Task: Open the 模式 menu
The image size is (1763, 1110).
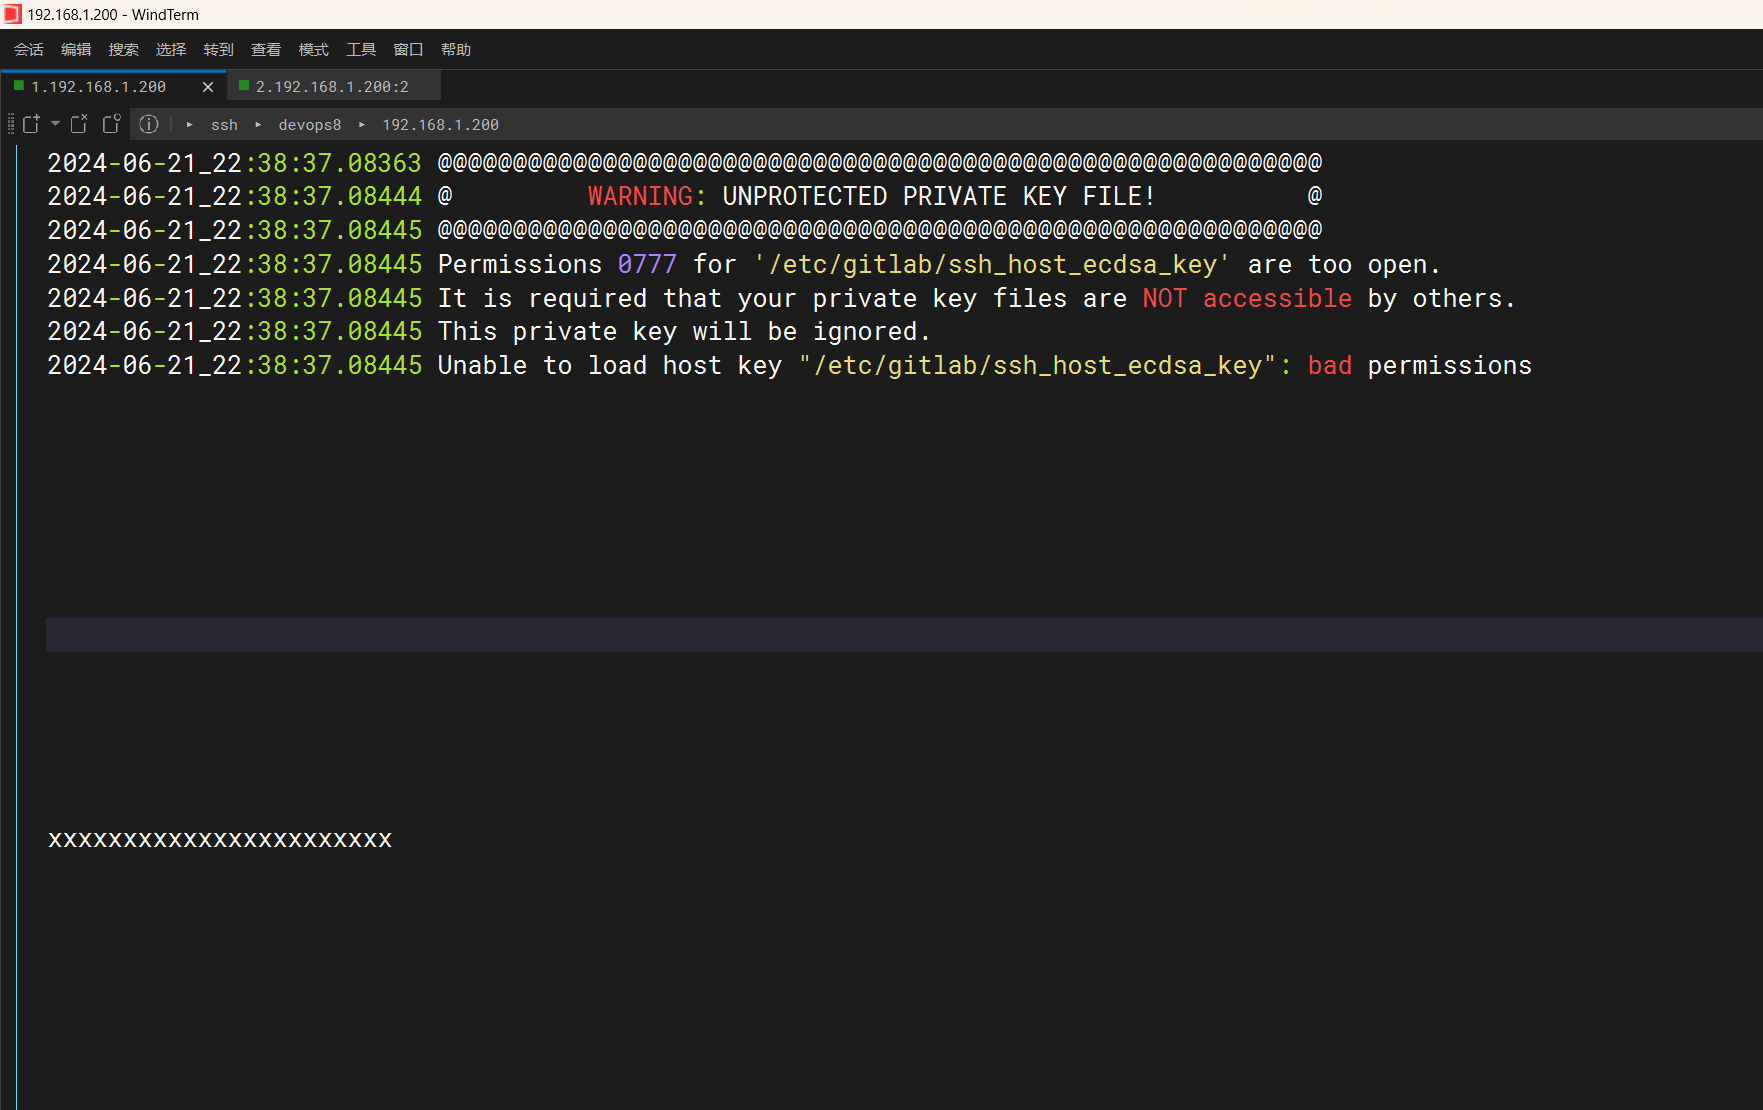Action: click(x=313, y=50)
